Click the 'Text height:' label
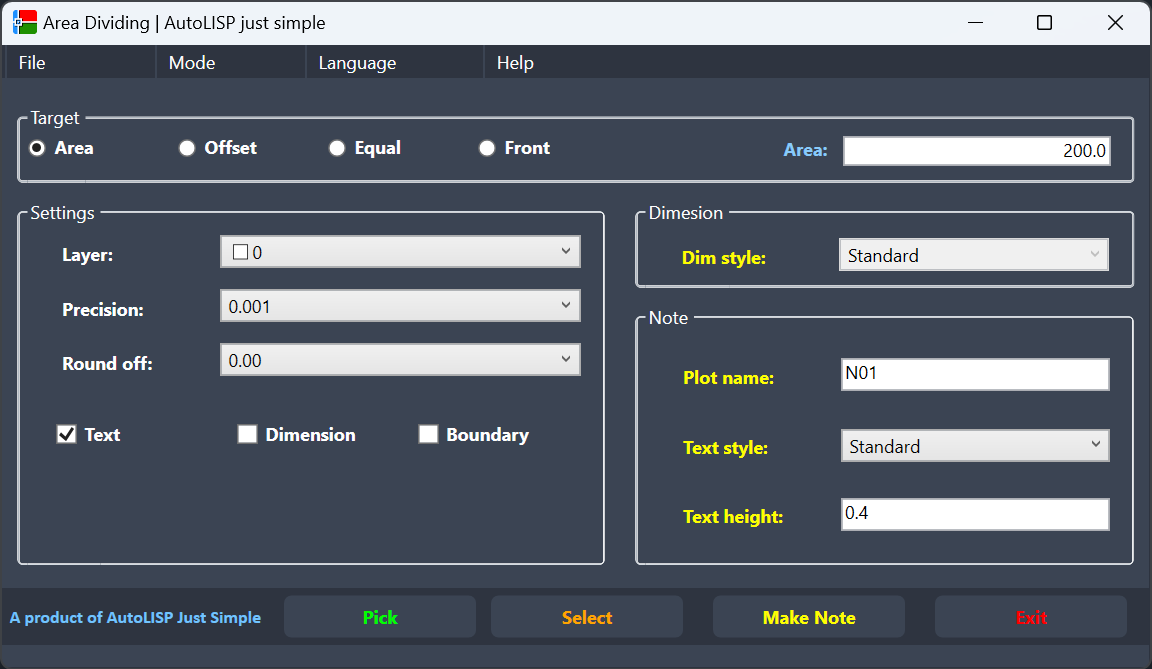 (732, 516)
